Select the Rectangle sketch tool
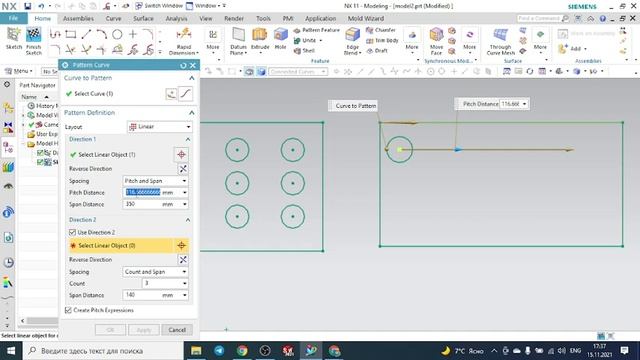The width and height of the screenshot is (640, 360). coord(71,34)
